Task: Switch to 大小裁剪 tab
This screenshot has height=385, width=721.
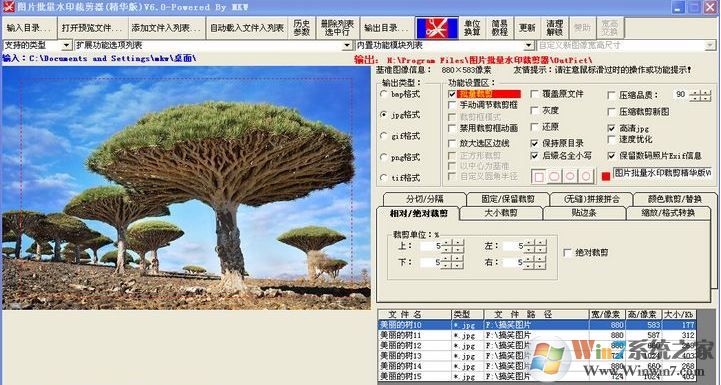Action: [x=501, y=213]
